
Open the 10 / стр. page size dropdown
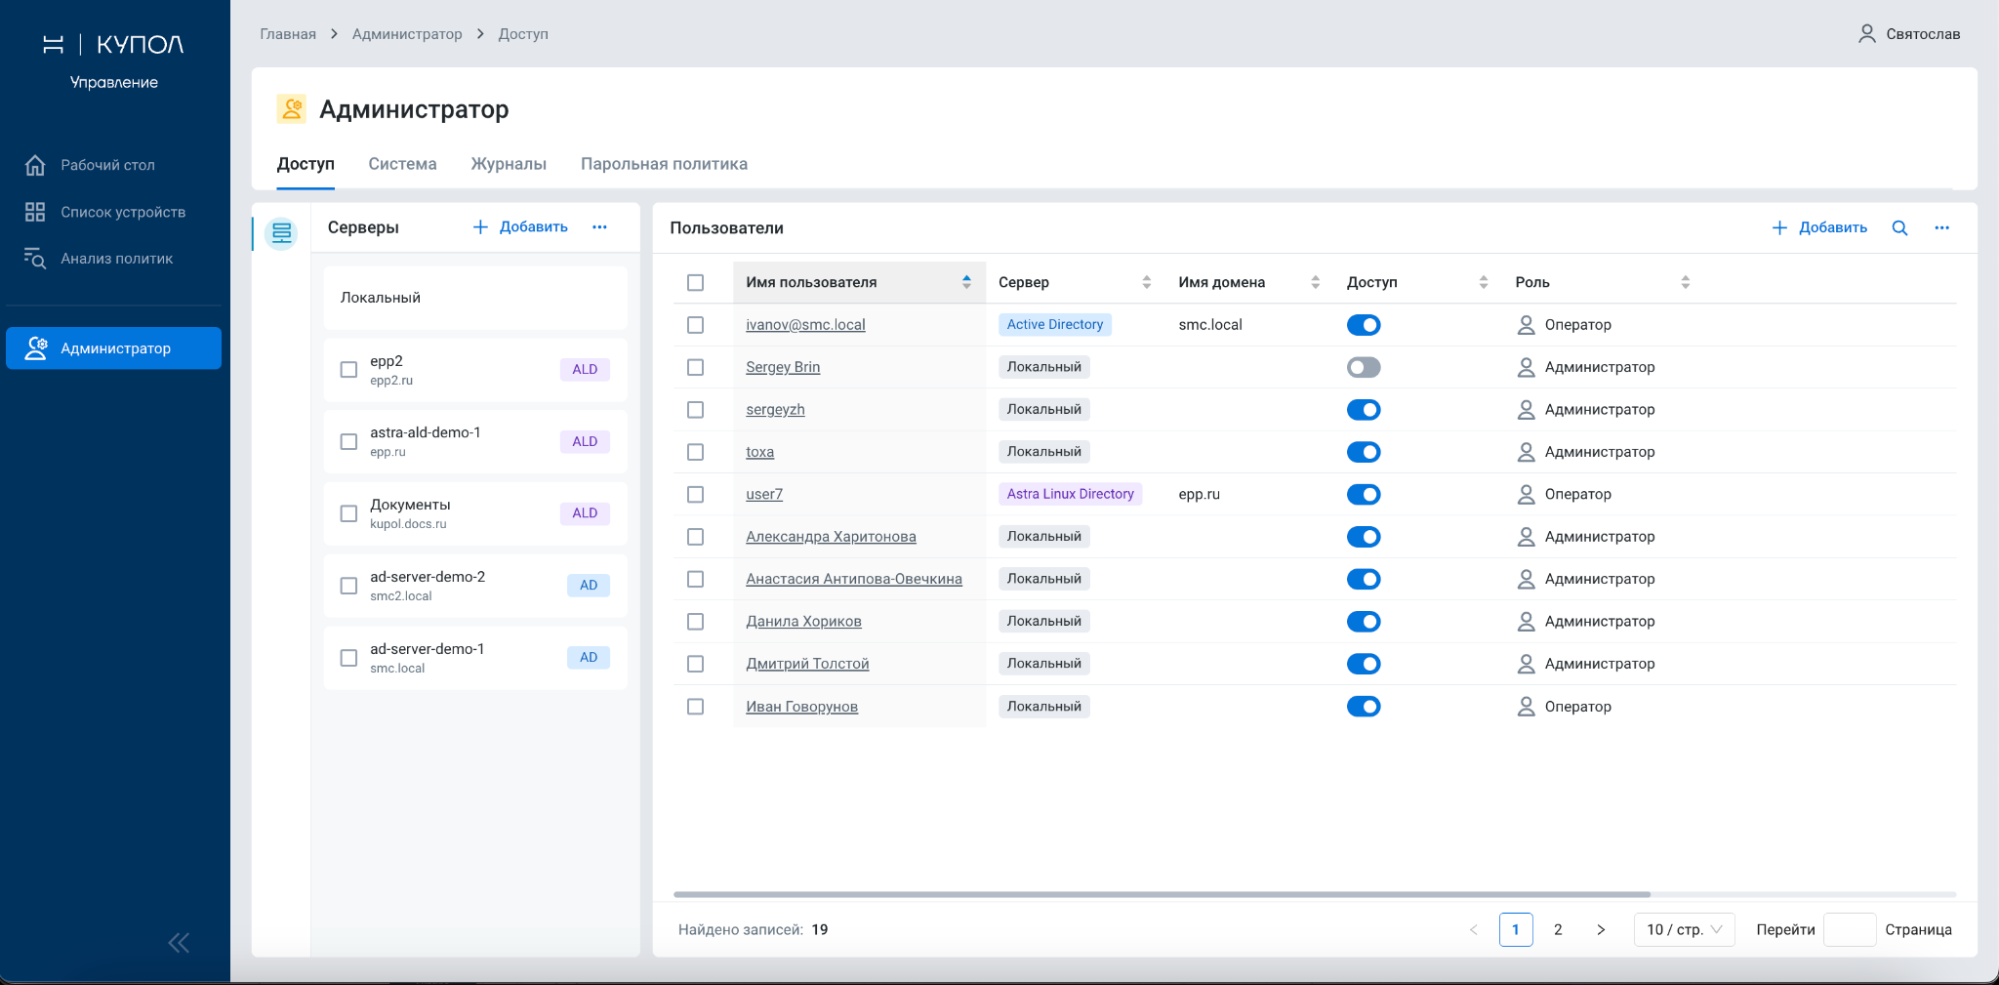[x=1684, y=929]
